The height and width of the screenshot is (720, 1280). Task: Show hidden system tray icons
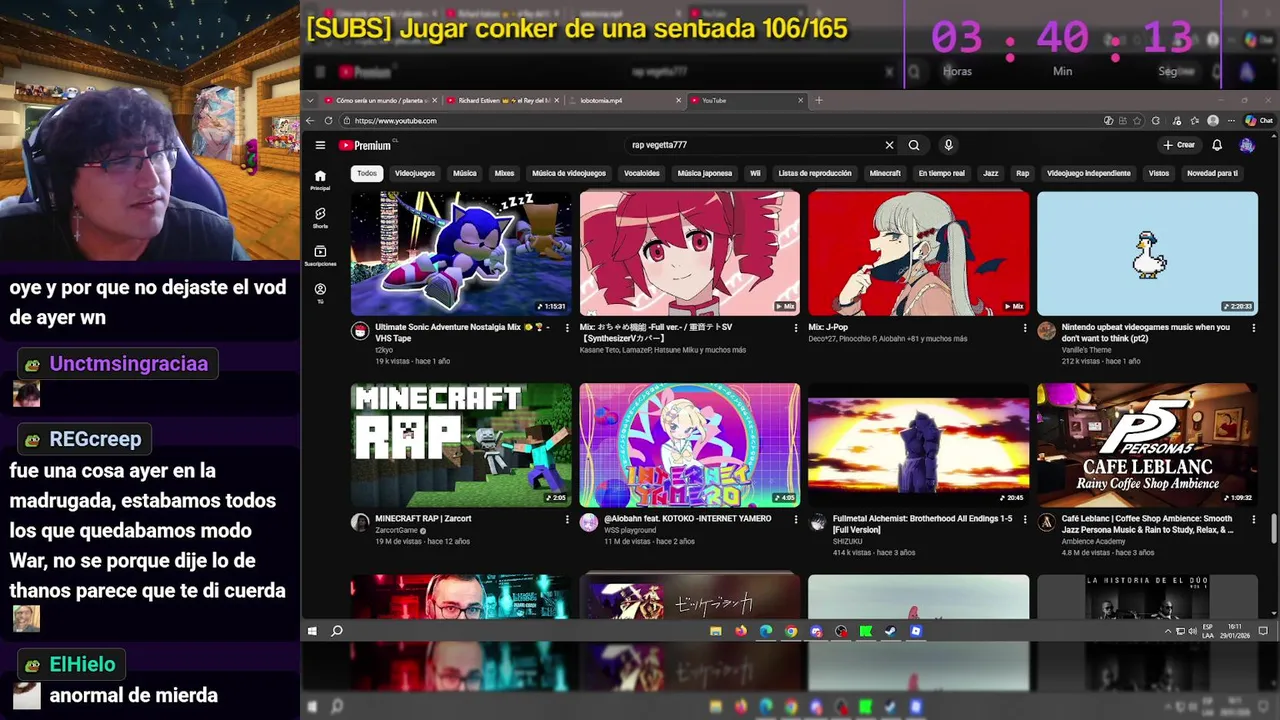point(1168,631)
